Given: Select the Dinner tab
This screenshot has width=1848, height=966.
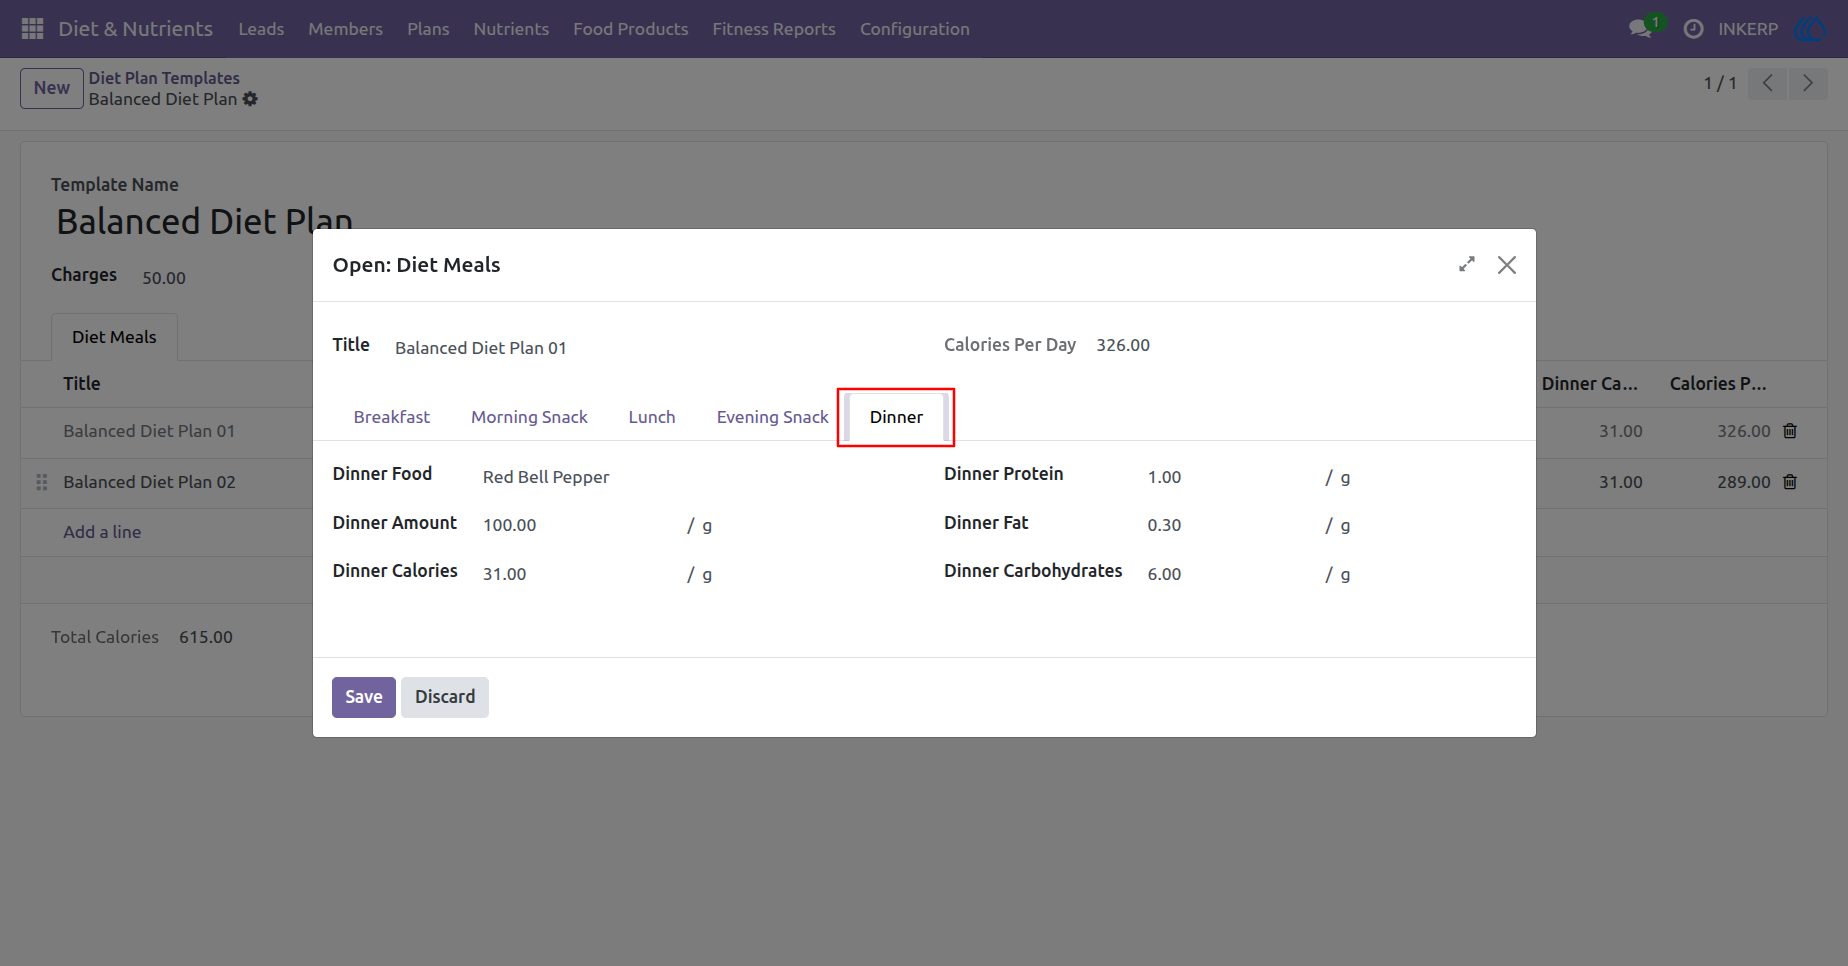Looking at the screenshot, I should click(896, 417).
